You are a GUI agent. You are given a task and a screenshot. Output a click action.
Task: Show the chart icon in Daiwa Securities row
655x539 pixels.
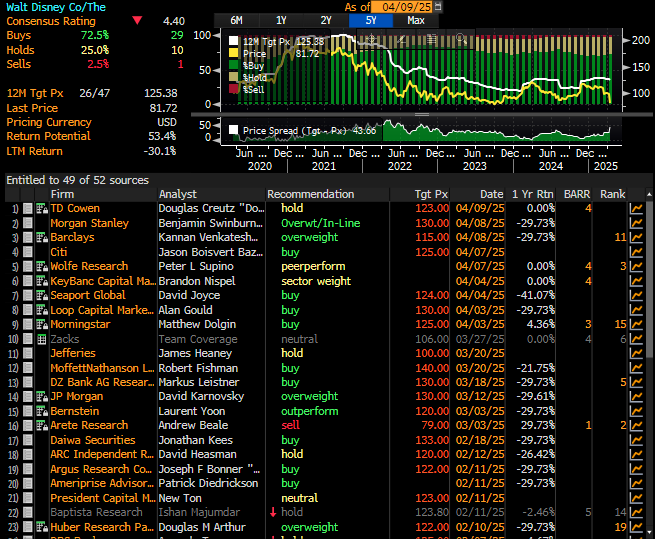[636, 440]
